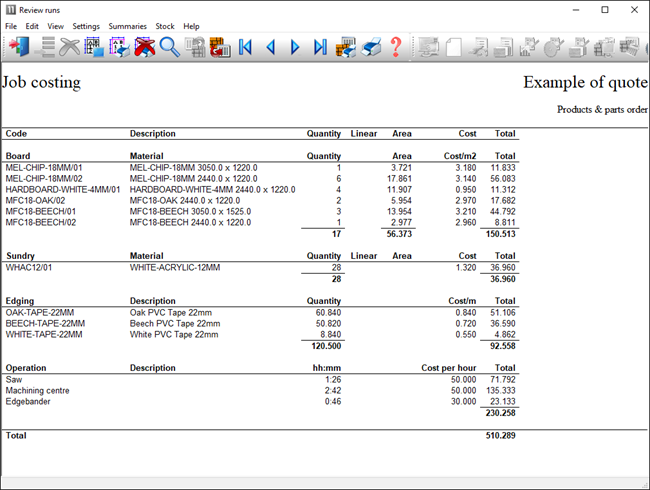Open the Edit menu
The width and height of the screenshot is (650, 490).
(32, 26)
